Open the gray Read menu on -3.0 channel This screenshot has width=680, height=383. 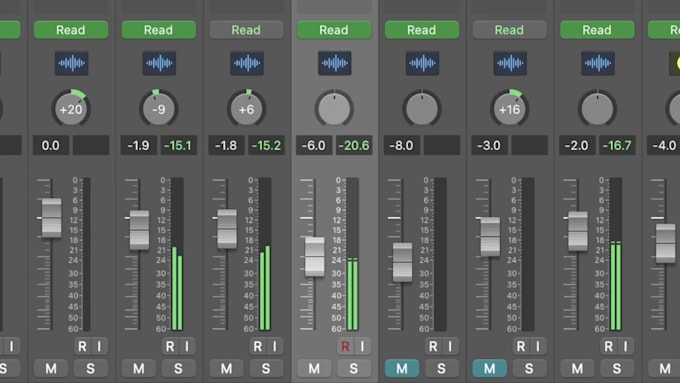(510, 30)
